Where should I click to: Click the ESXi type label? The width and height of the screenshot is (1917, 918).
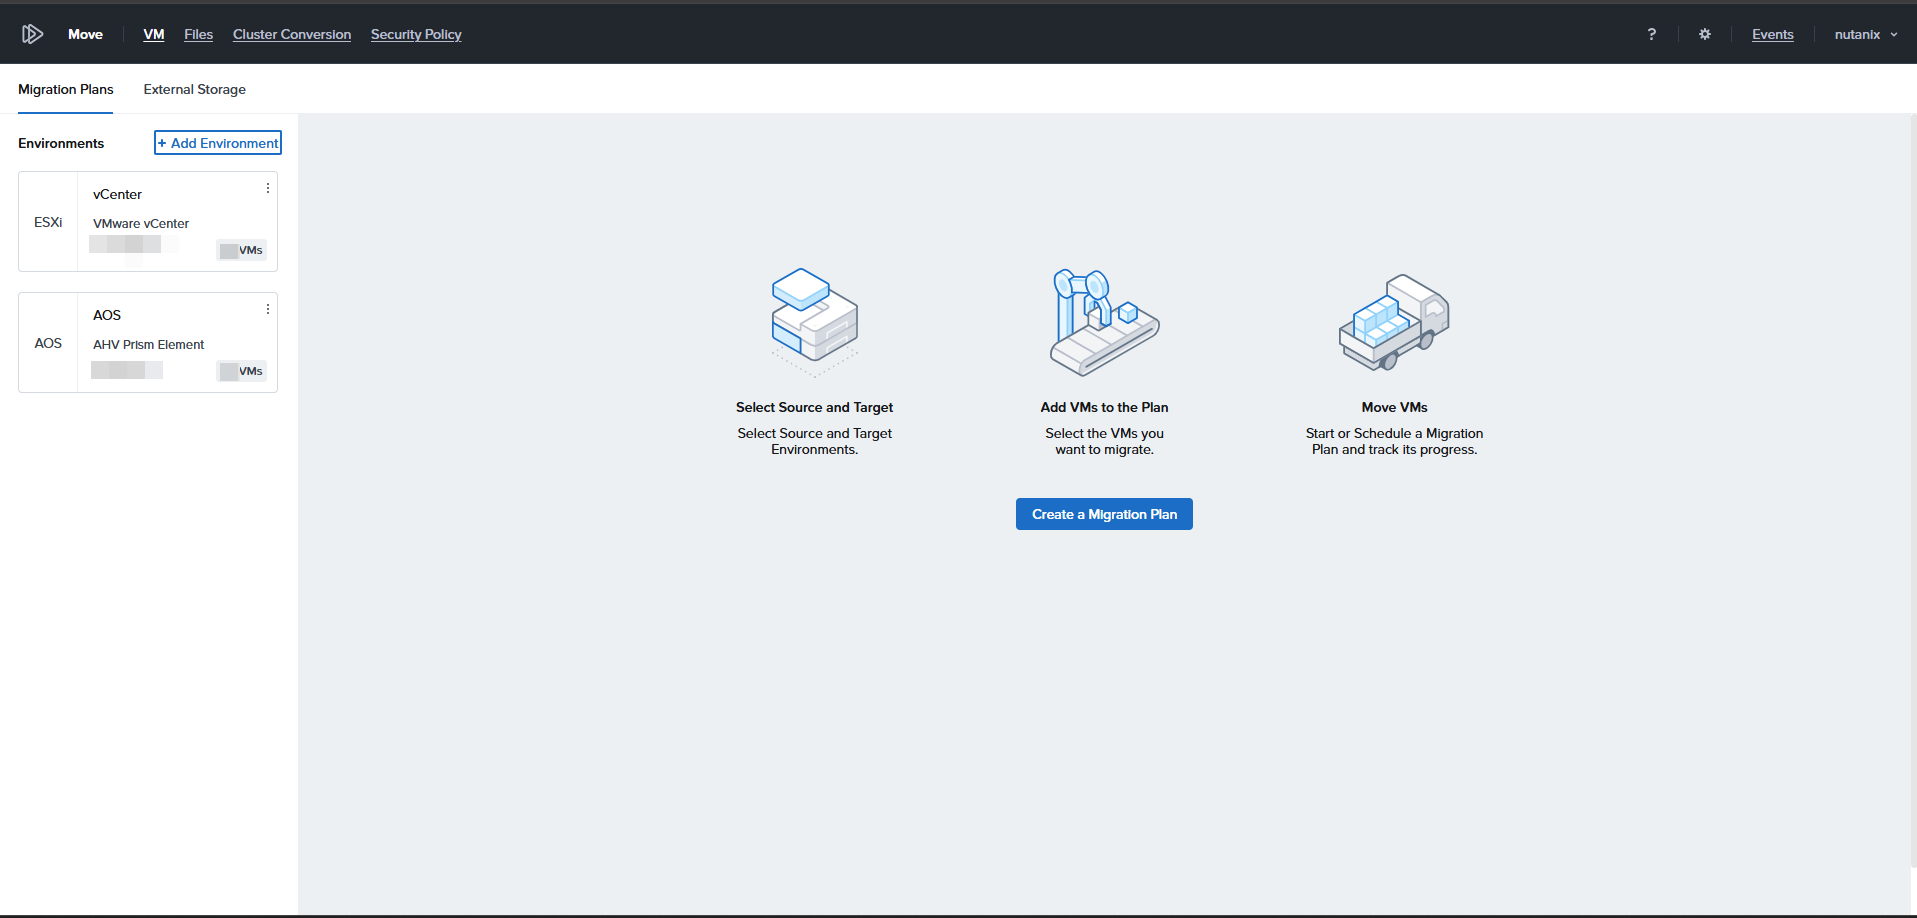point(48,222)
